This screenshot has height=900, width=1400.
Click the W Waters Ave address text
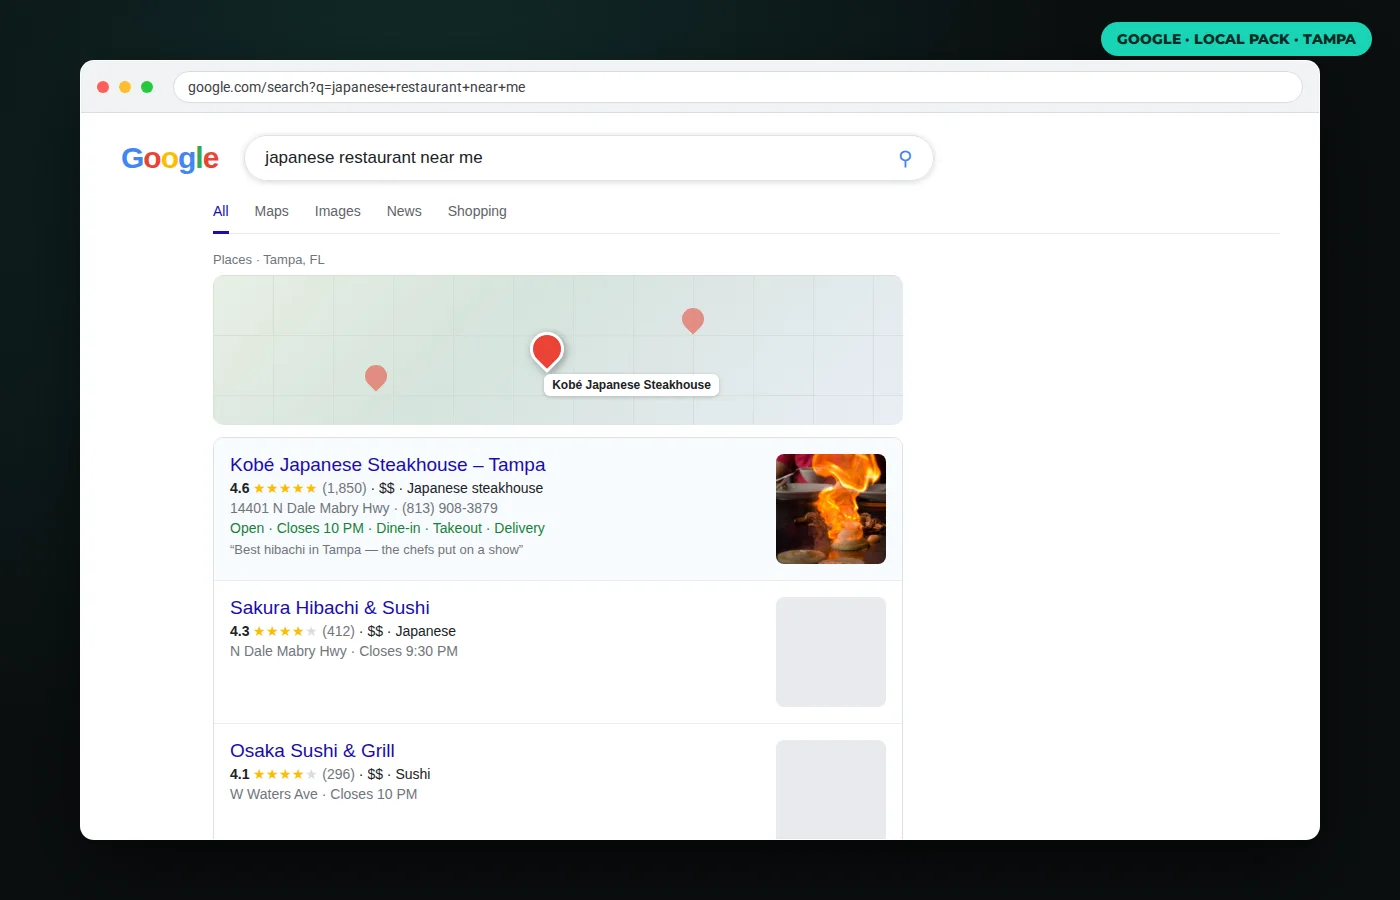point(274,794)
